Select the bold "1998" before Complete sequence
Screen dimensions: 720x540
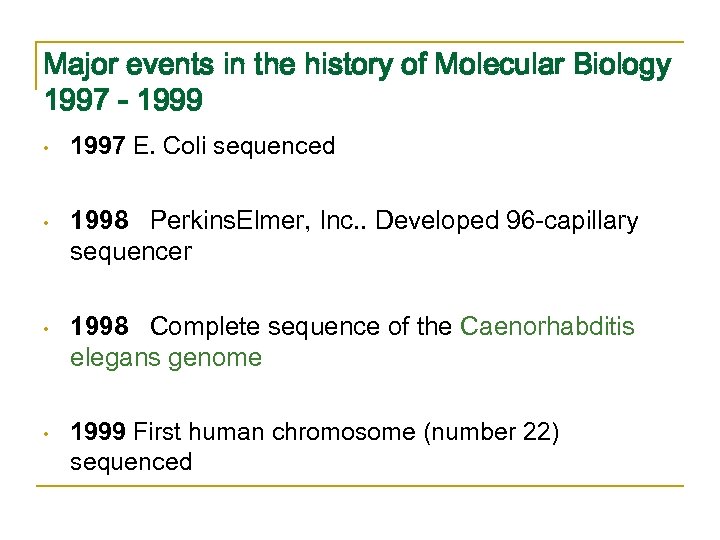[x=98, y=327]
